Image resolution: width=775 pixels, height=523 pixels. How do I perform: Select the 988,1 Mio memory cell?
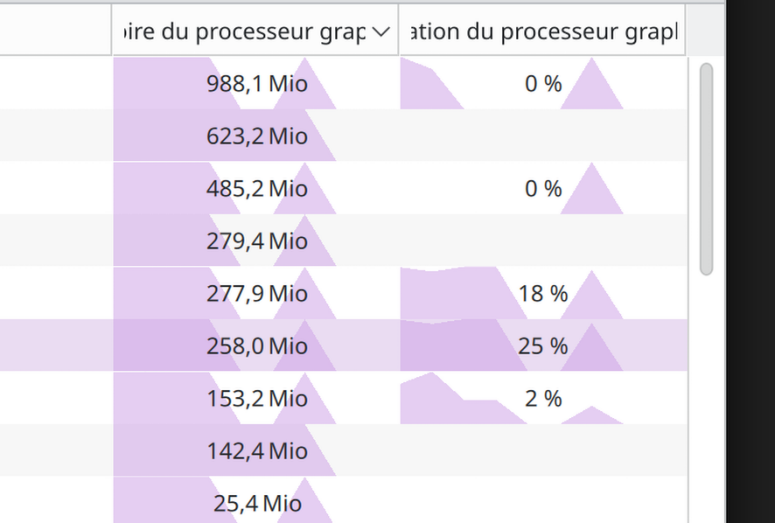click(257, 84)
